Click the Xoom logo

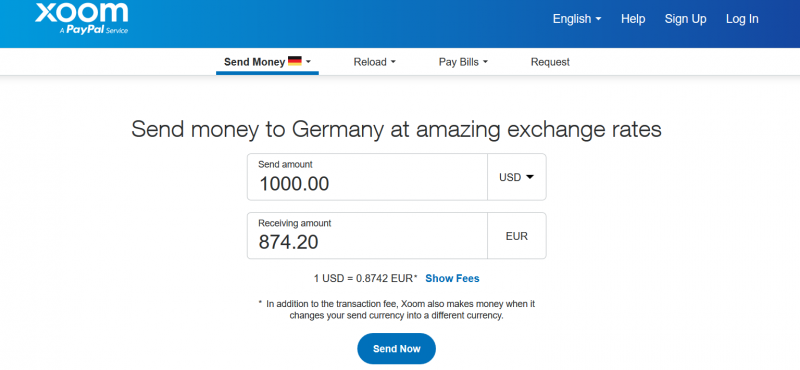coord(82,18)
